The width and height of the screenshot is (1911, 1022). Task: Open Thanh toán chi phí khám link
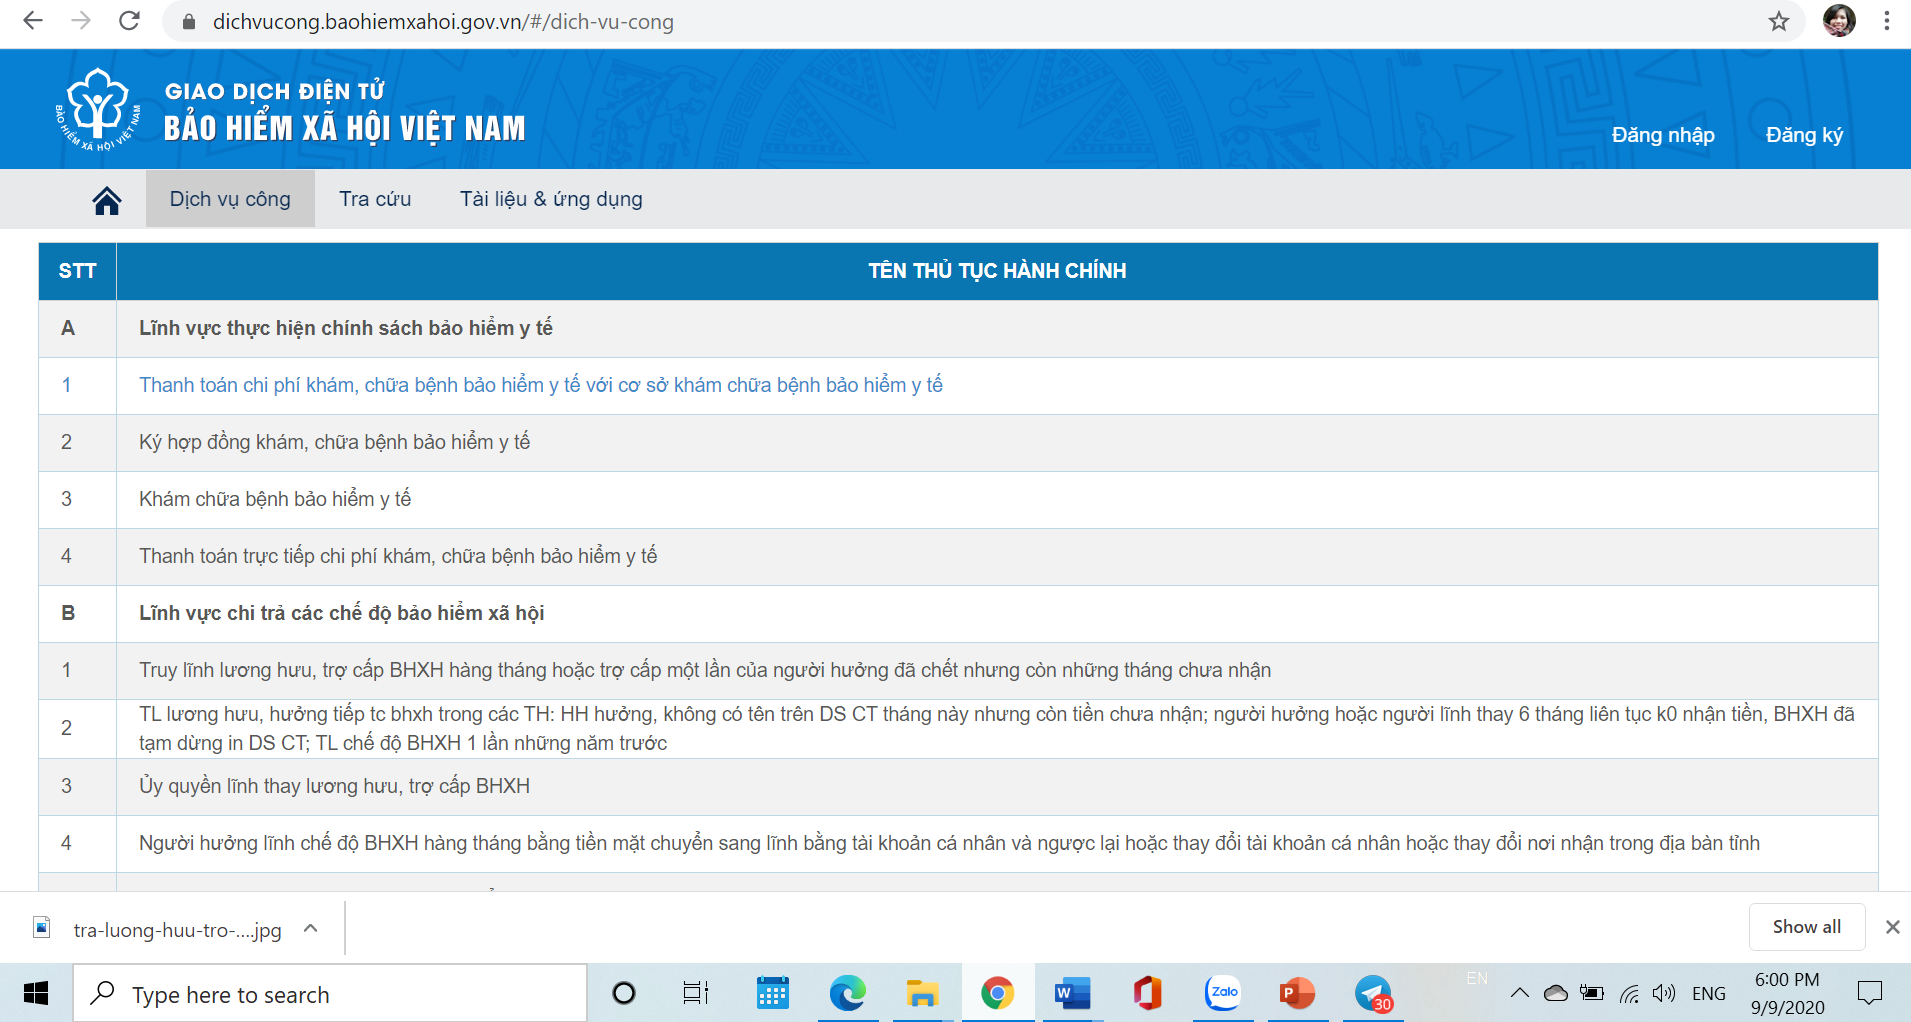540,385
